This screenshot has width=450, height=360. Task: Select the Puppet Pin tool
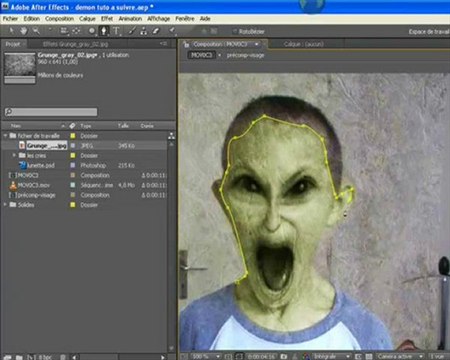172,31
